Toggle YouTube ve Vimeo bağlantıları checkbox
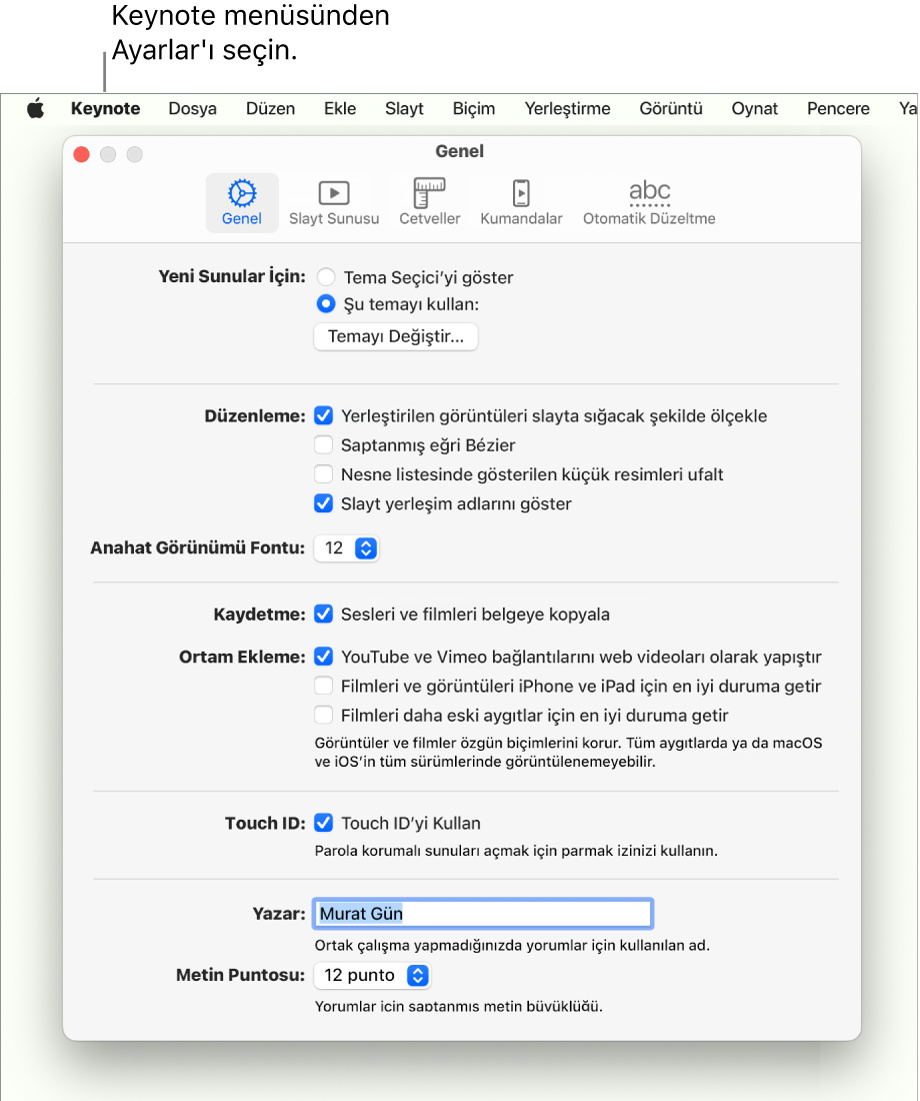920x1101 pixels. (324, 657)
